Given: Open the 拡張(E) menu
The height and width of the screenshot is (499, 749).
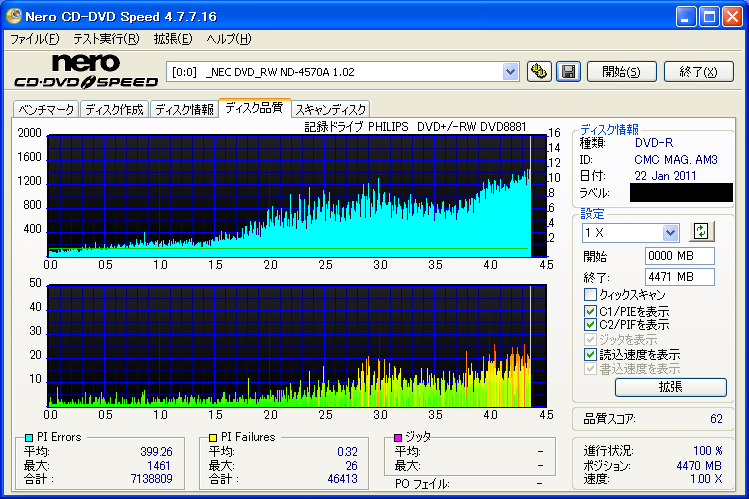Looking at the screenshot, I should 173,39.
